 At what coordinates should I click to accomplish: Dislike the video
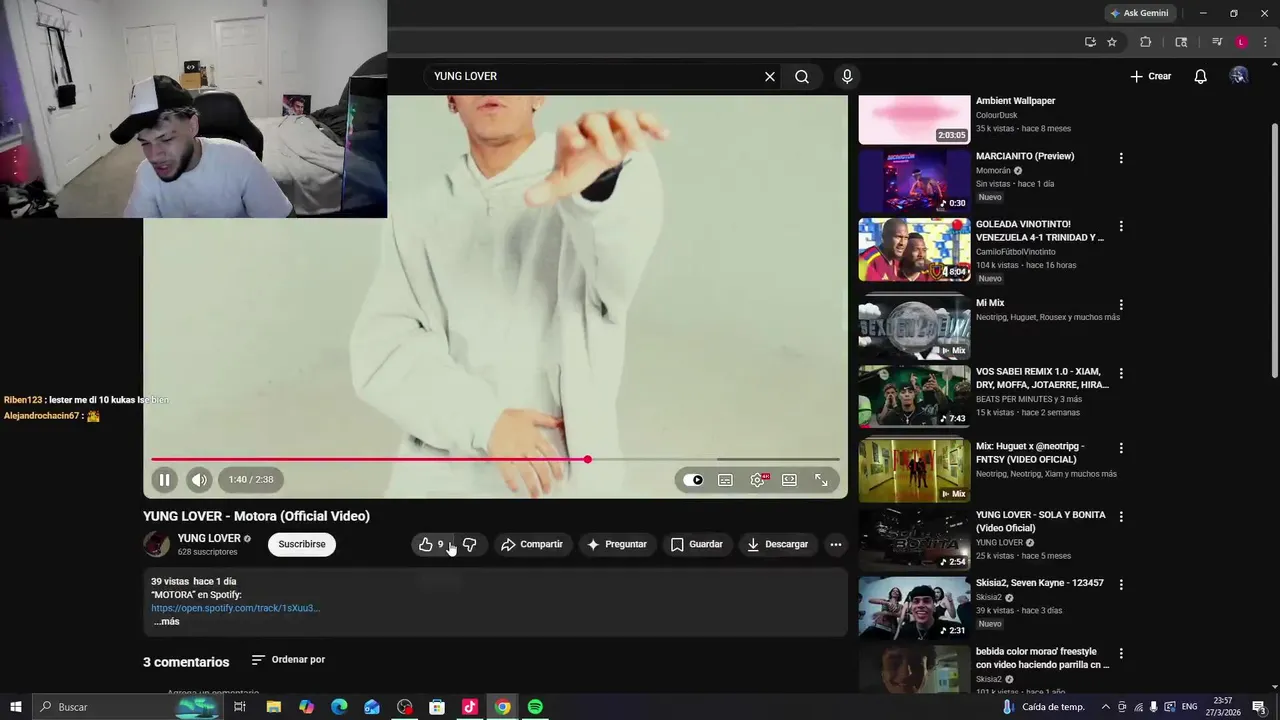click(469, 544)
